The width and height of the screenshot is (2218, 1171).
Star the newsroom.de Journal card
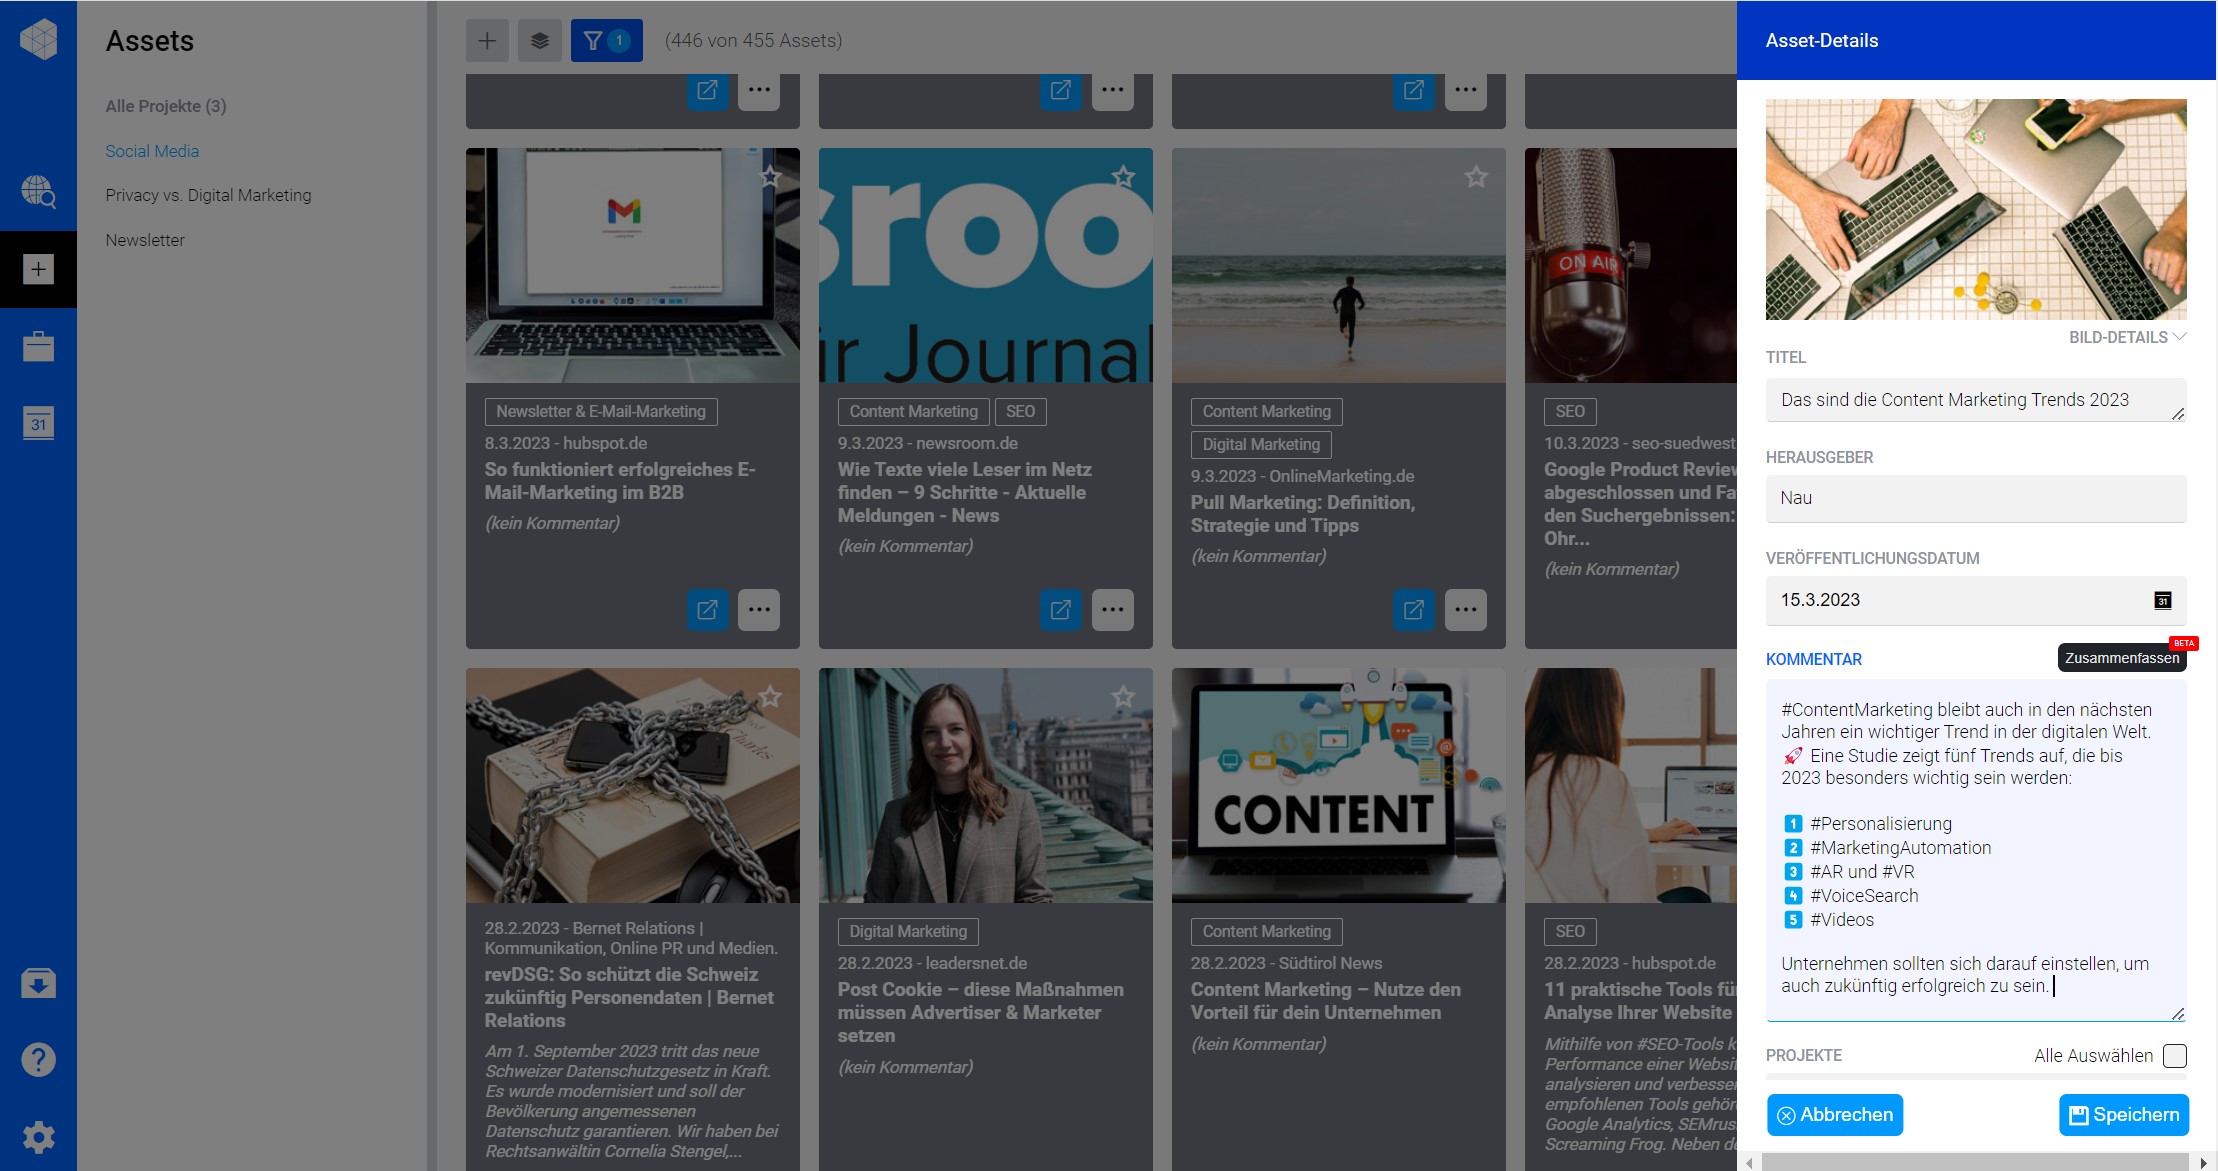point(1124,177)
